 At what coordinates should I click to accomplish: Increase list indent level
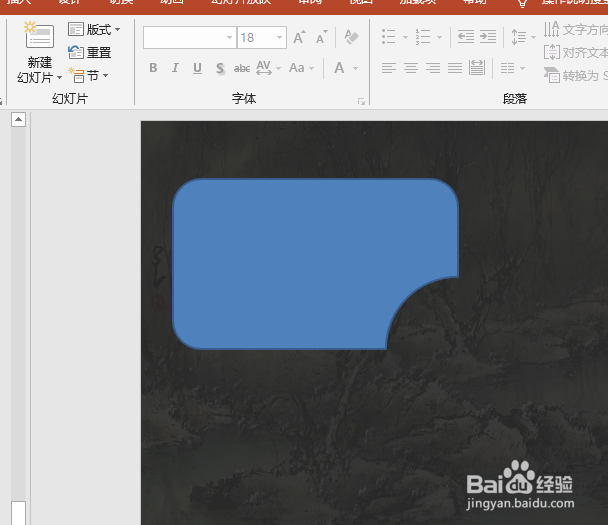(x=488, y=37)
